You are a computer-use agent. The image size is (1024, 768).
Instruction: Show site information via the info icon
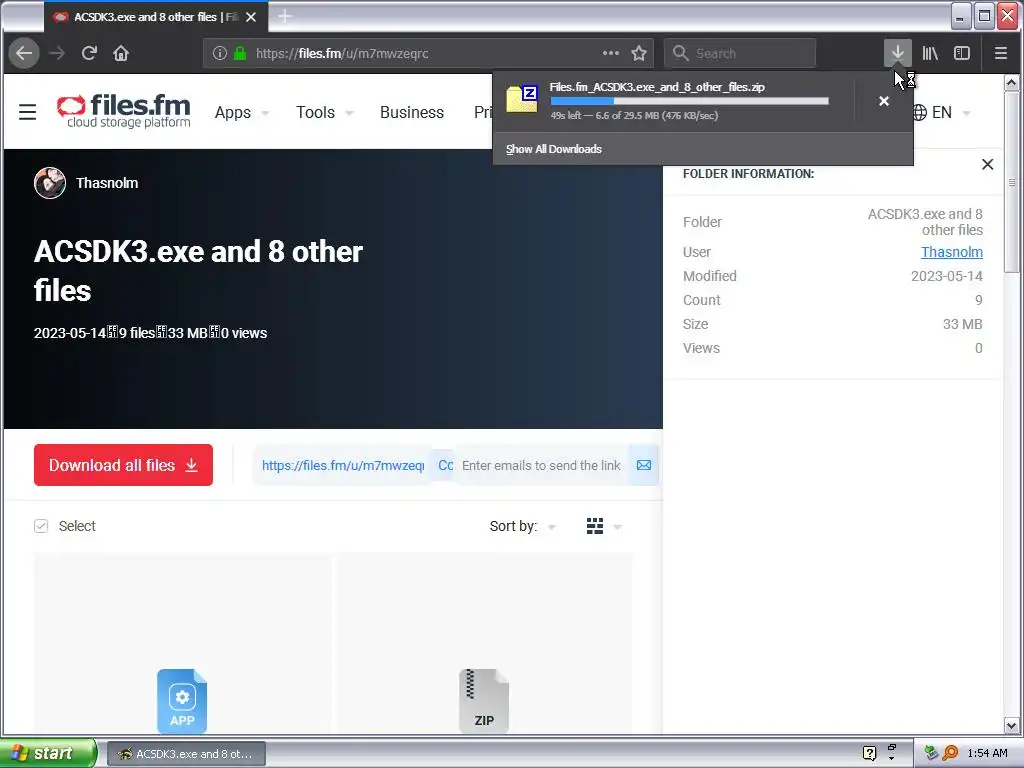tap(220, 53)
